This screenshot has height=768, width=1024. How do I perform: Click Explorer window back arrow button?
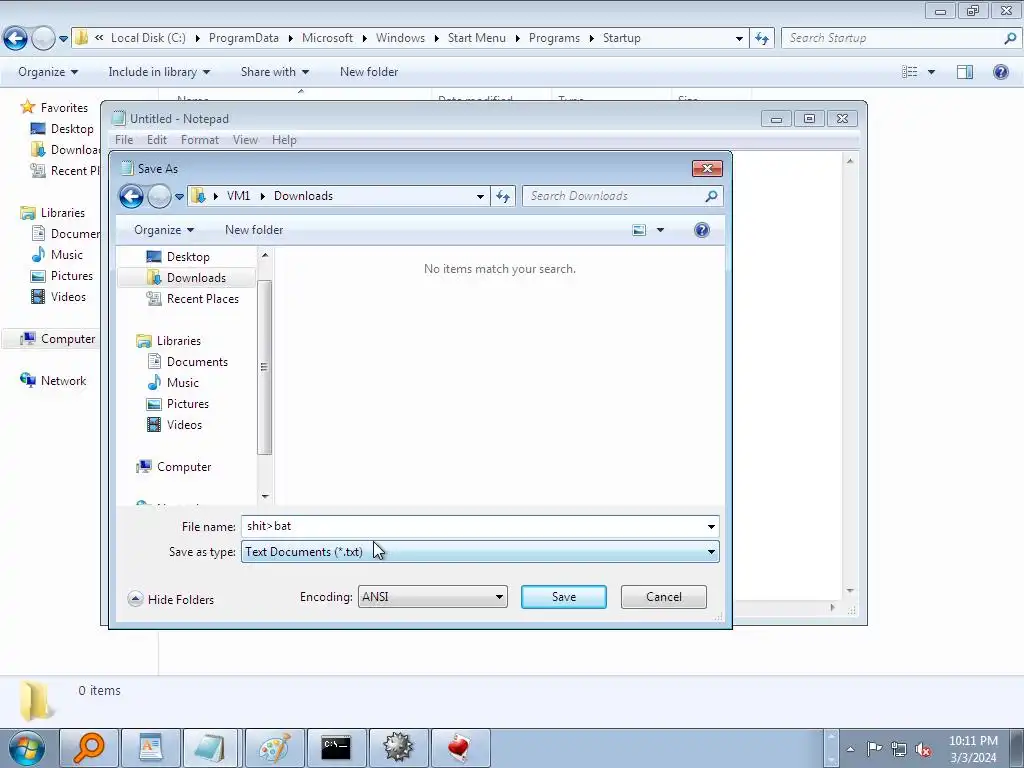15,38
